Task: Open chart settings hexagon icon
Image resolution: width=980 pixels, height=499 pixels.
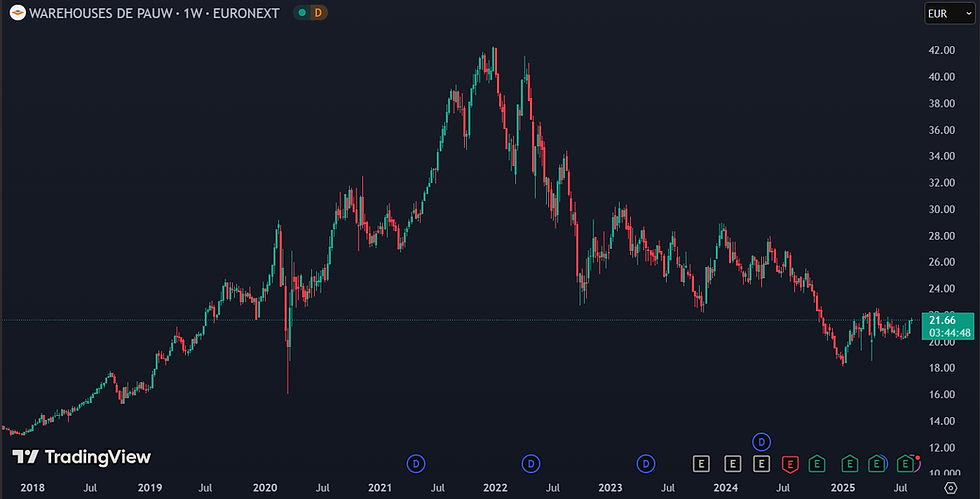Action: coord(951,488)
